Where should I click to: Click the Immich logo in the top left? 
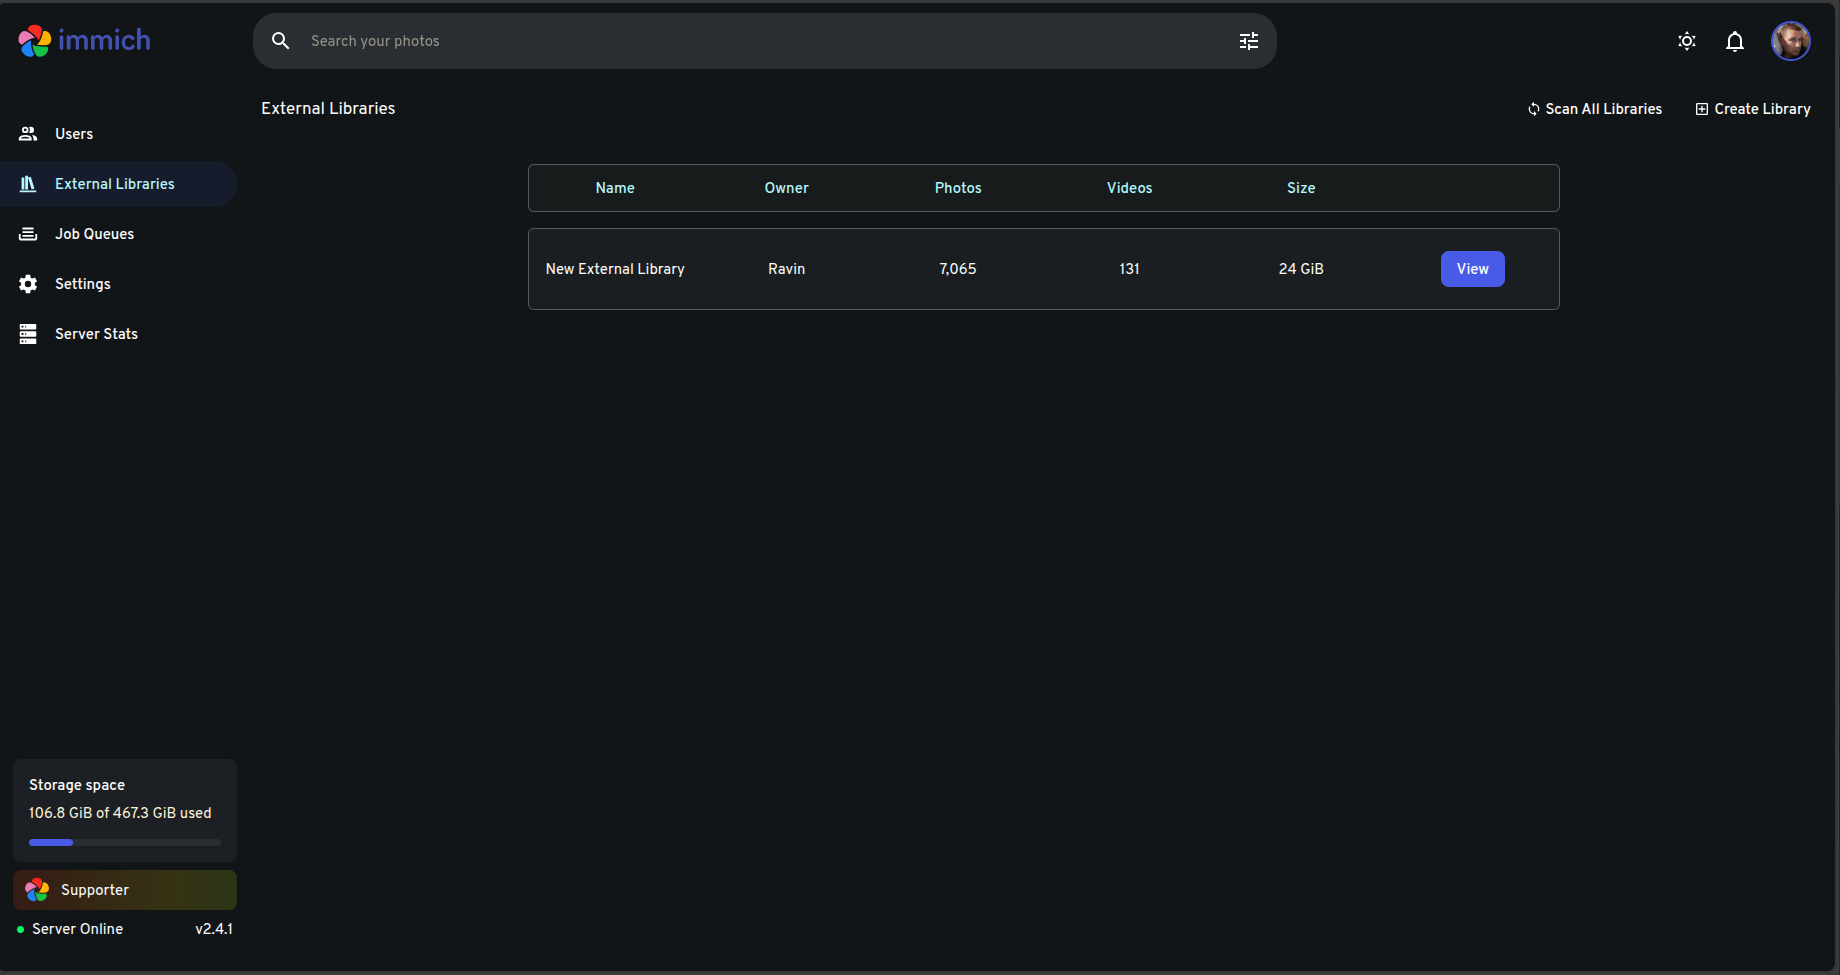84,40
